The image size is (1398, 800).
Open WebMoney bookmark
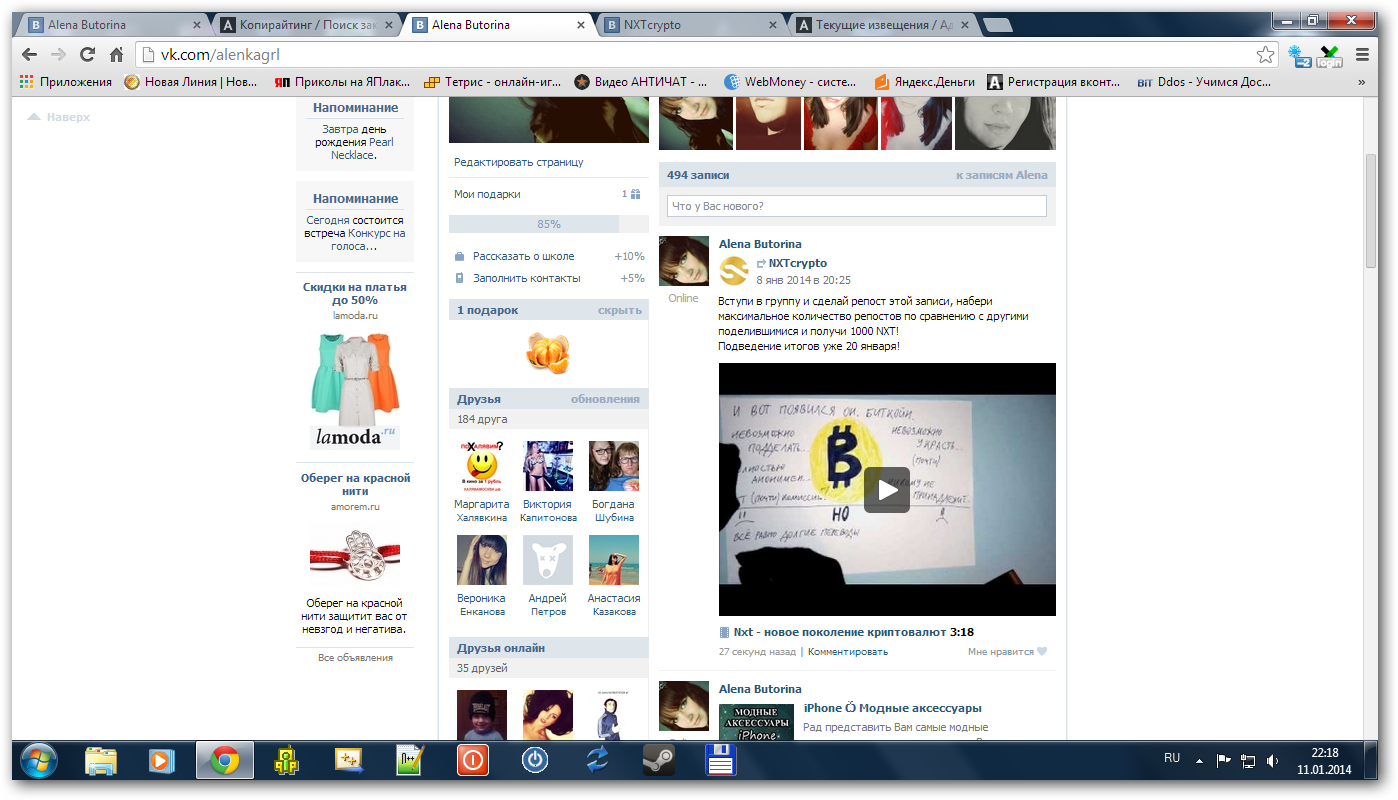[x=792, y=82]
